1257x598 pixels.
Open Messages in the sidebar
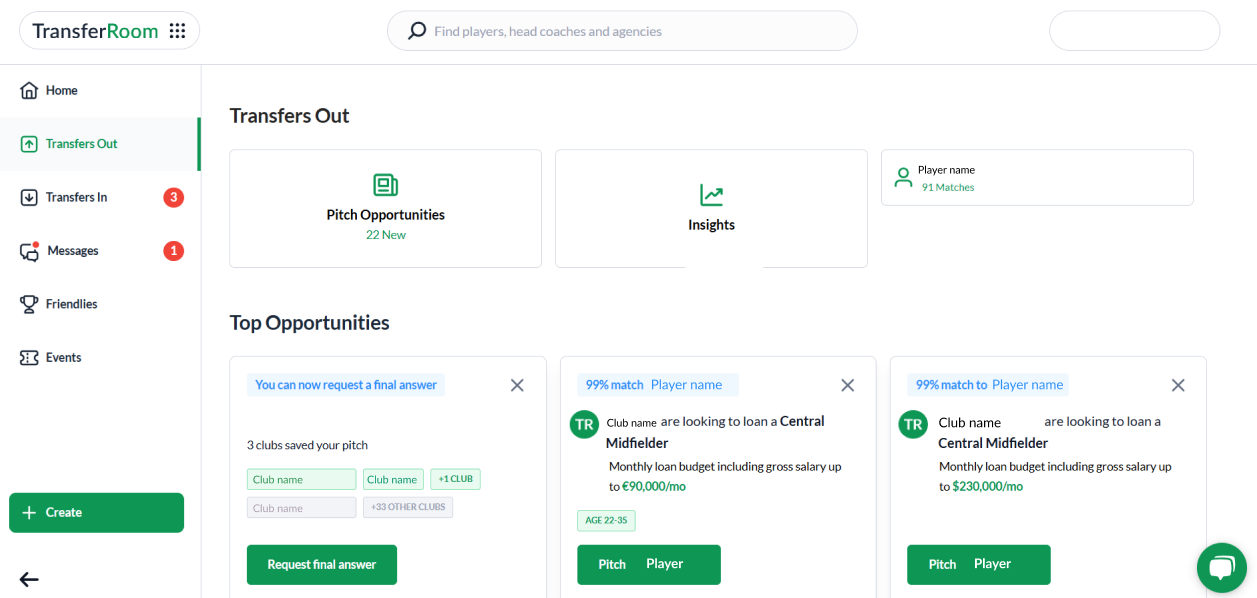(x=72, y=251)
